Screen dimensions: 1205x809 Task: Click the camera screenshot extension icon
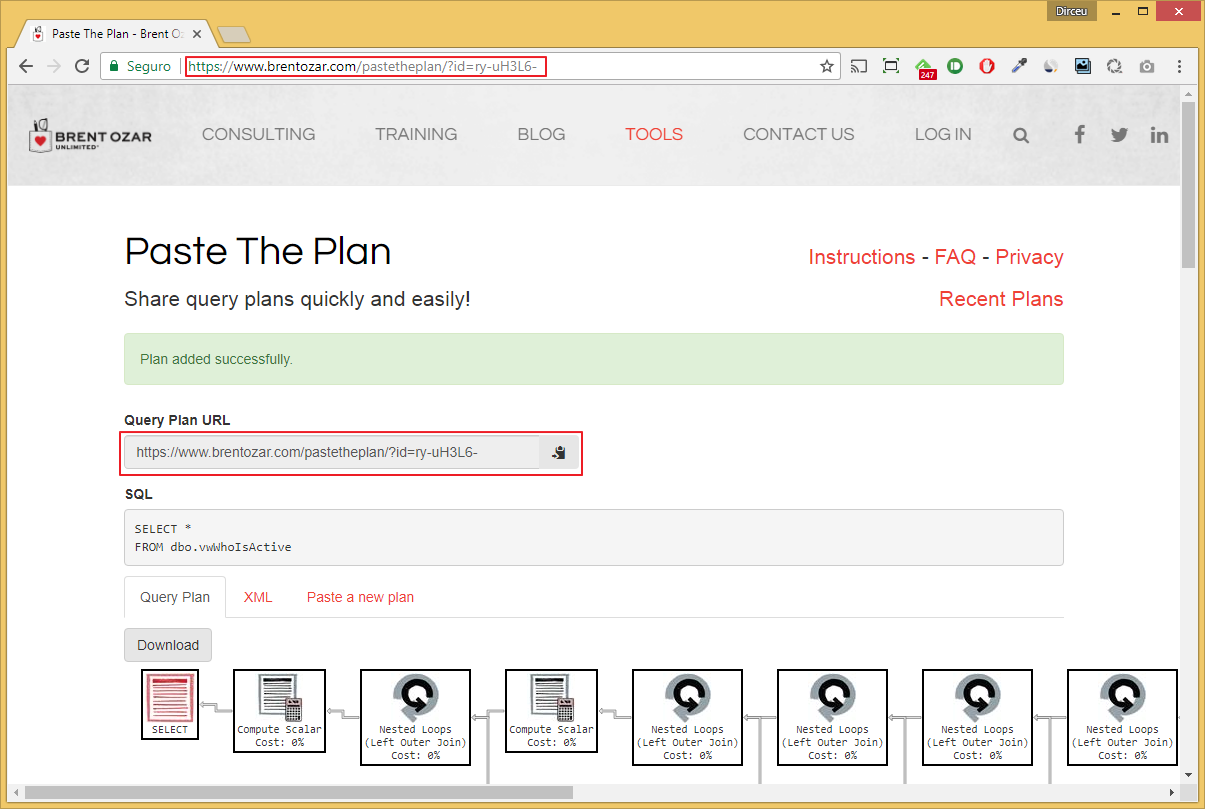[1147, 67]
